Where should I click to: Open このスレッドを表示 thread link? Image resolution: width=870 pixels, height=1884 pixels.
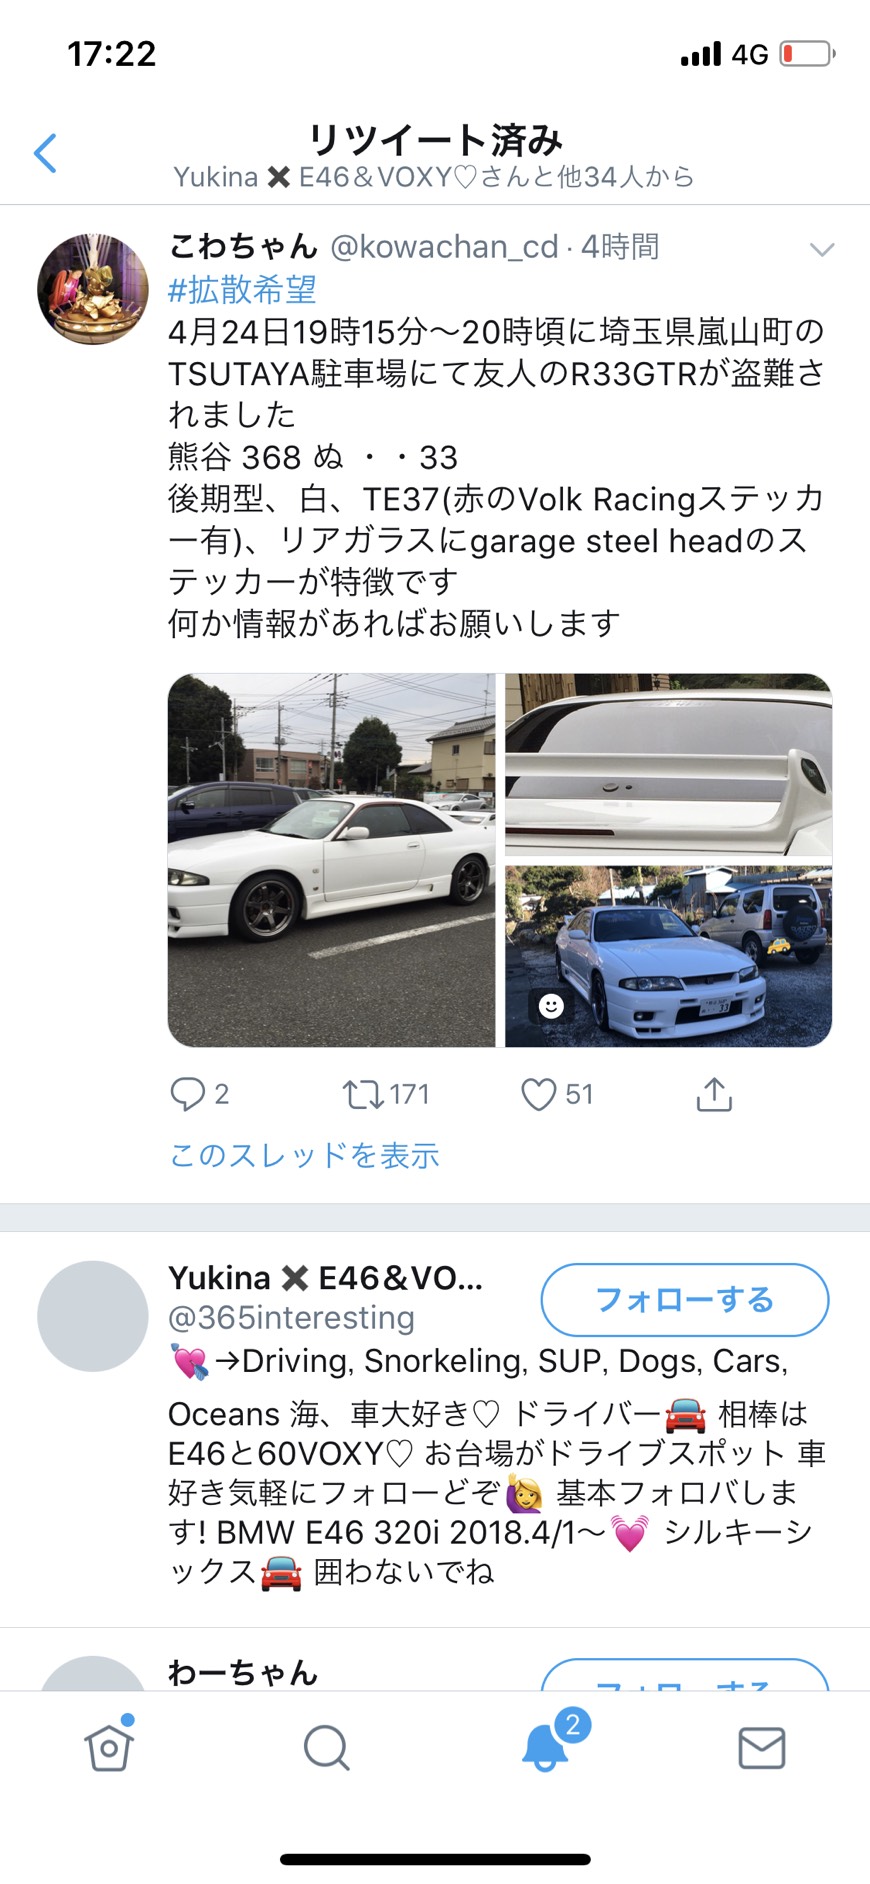click(304, 1155)
